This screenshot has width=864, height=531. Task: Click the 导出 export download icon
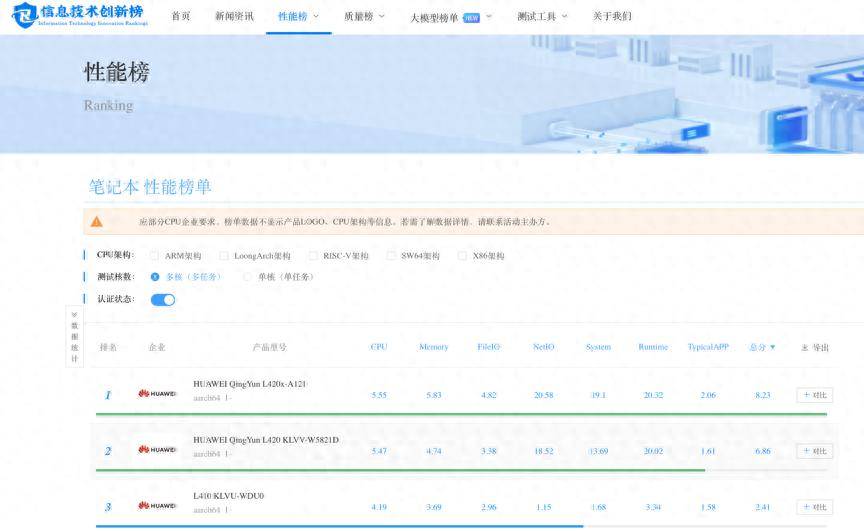coord(804,348)
